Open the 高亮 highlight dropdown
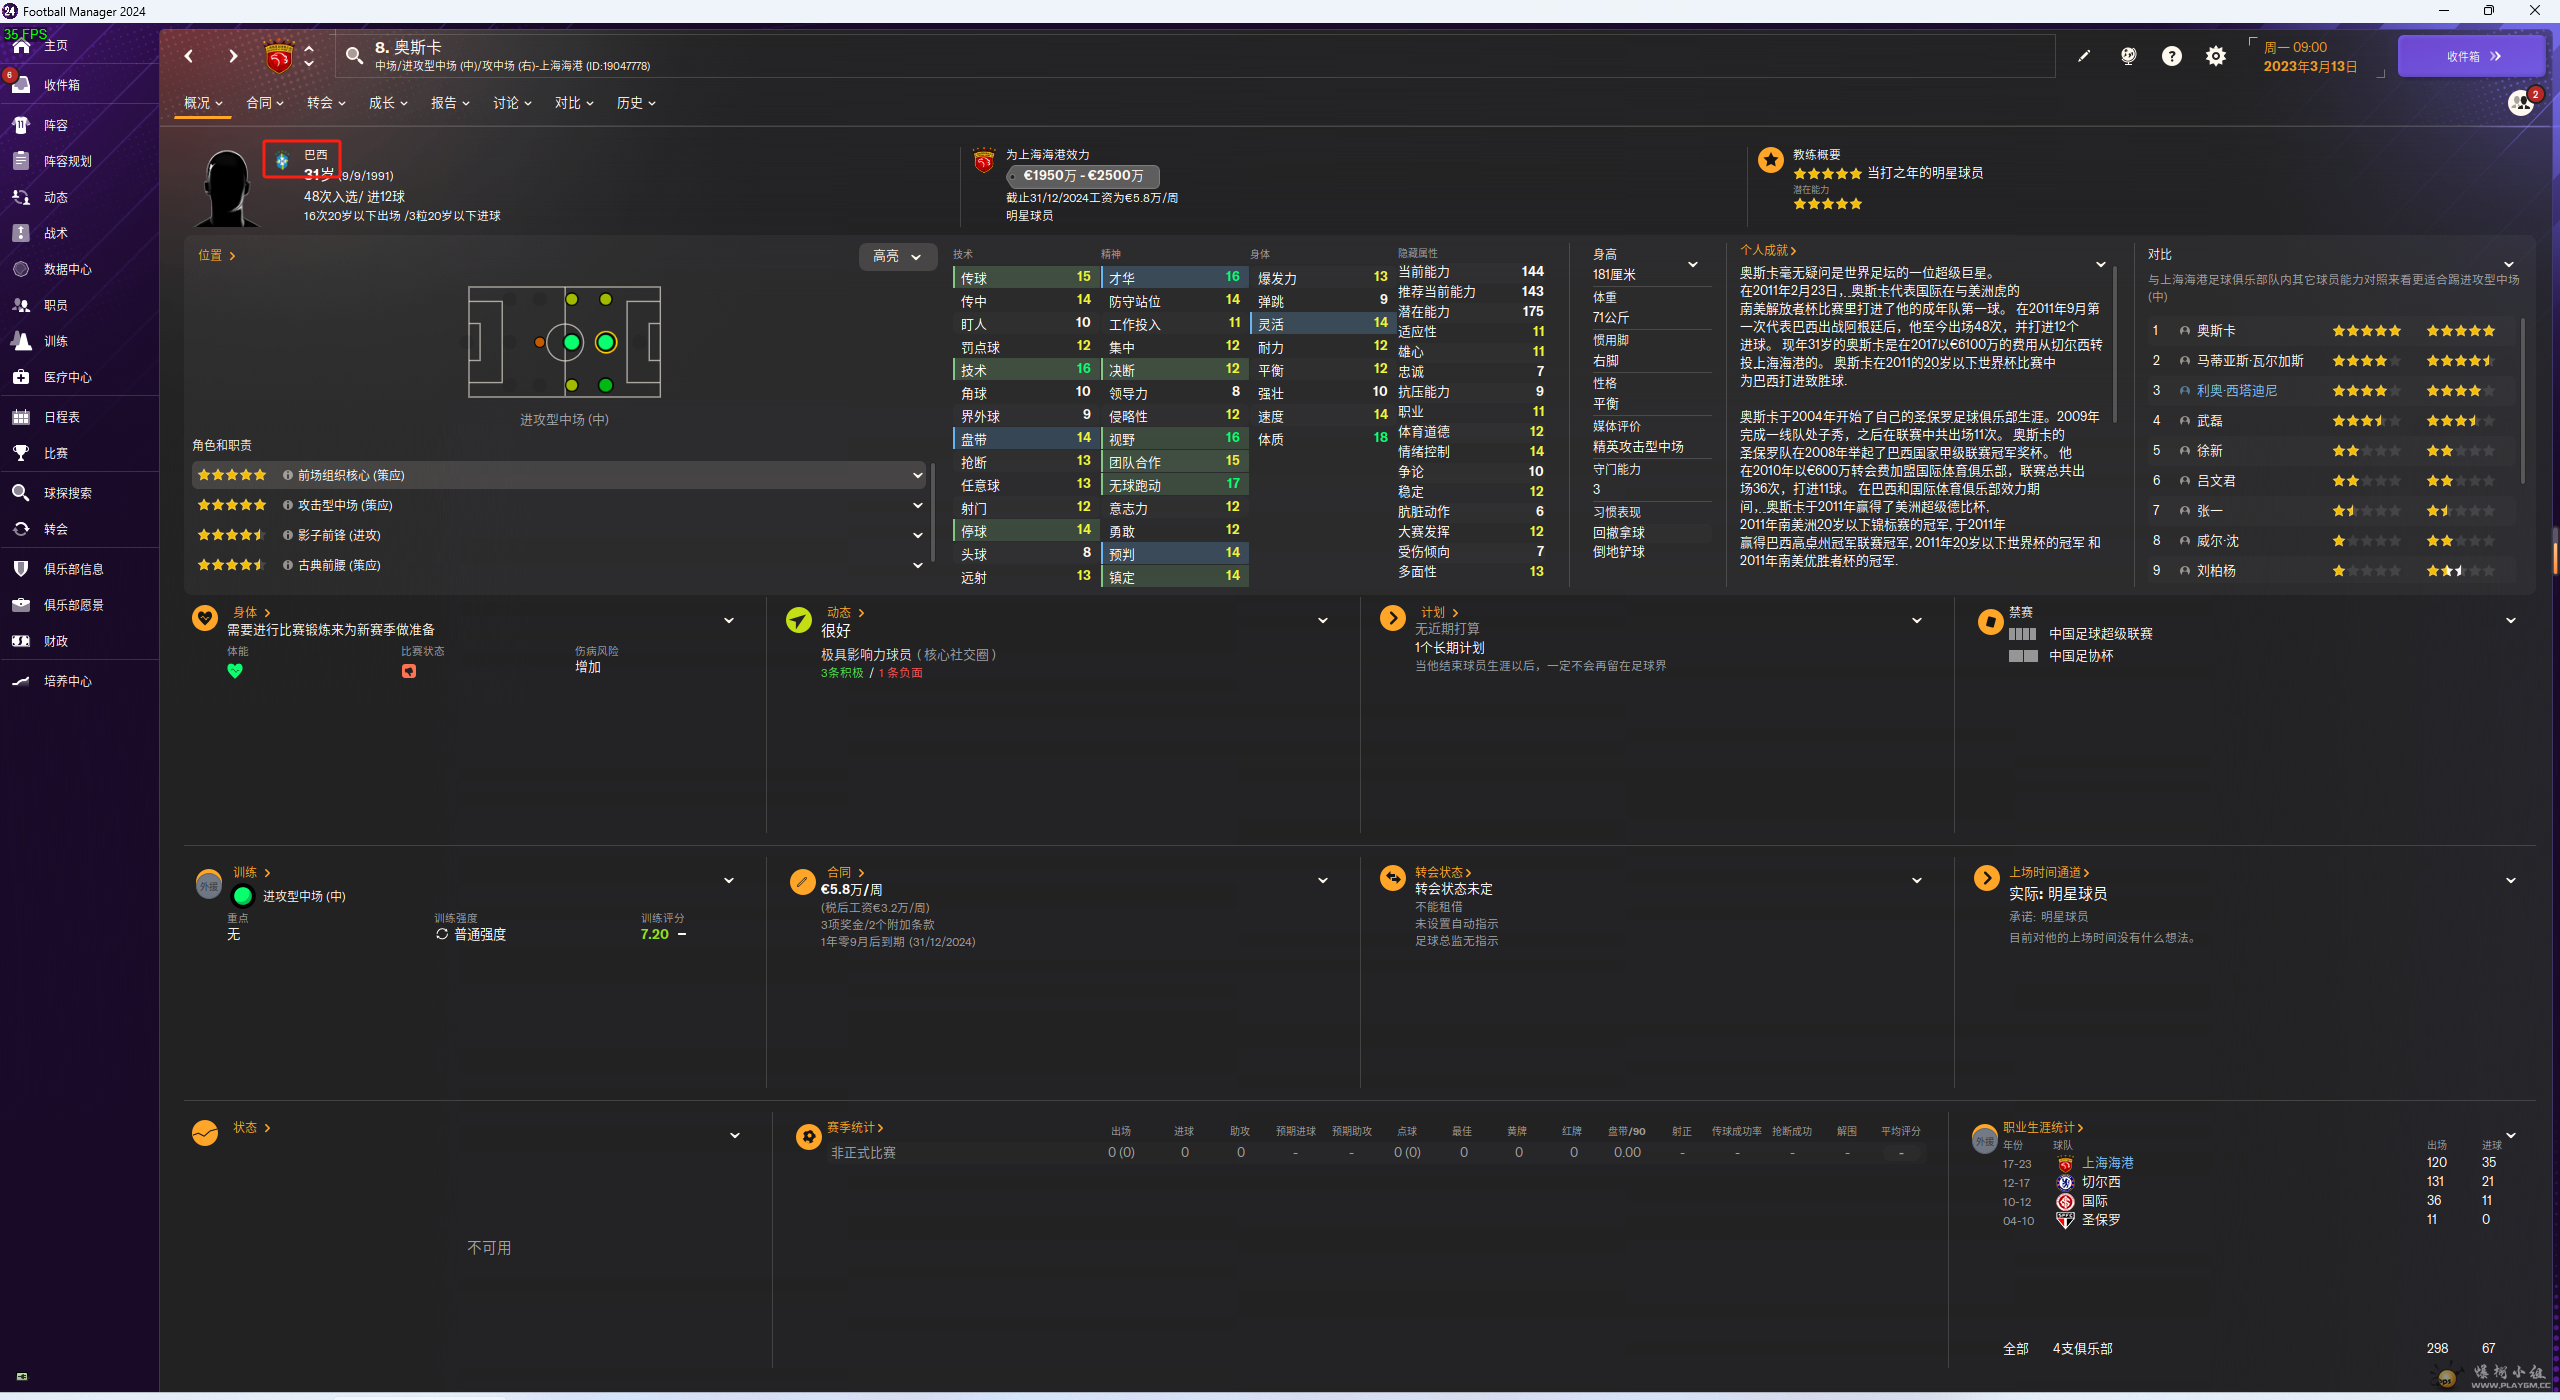Viewport: 2560px width, 1400px height. [x=897, y=257]
